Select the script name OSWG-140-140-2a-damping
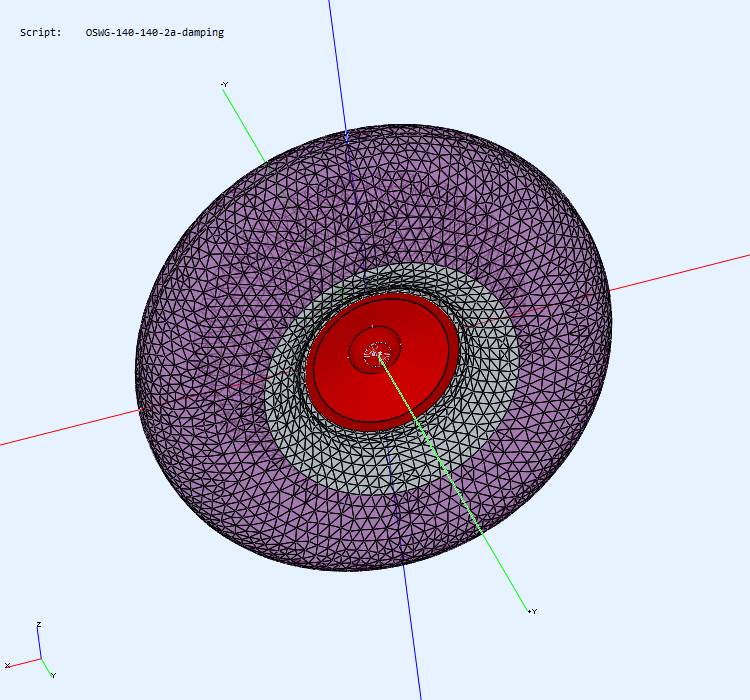Viewport: 750px width, 700px height. pyautogui.click(x=154, y=33)
